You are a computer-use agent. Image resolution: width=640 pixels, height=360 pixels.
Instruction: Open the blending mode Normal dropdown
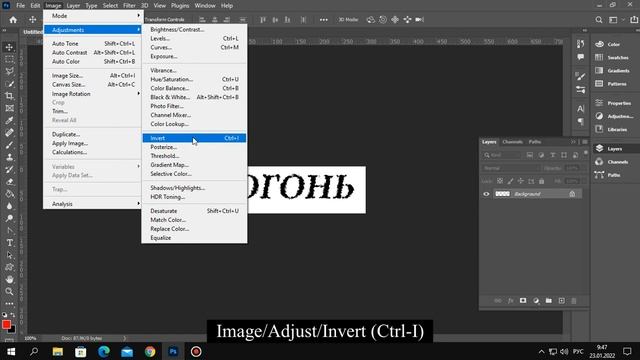pos(511,168)
